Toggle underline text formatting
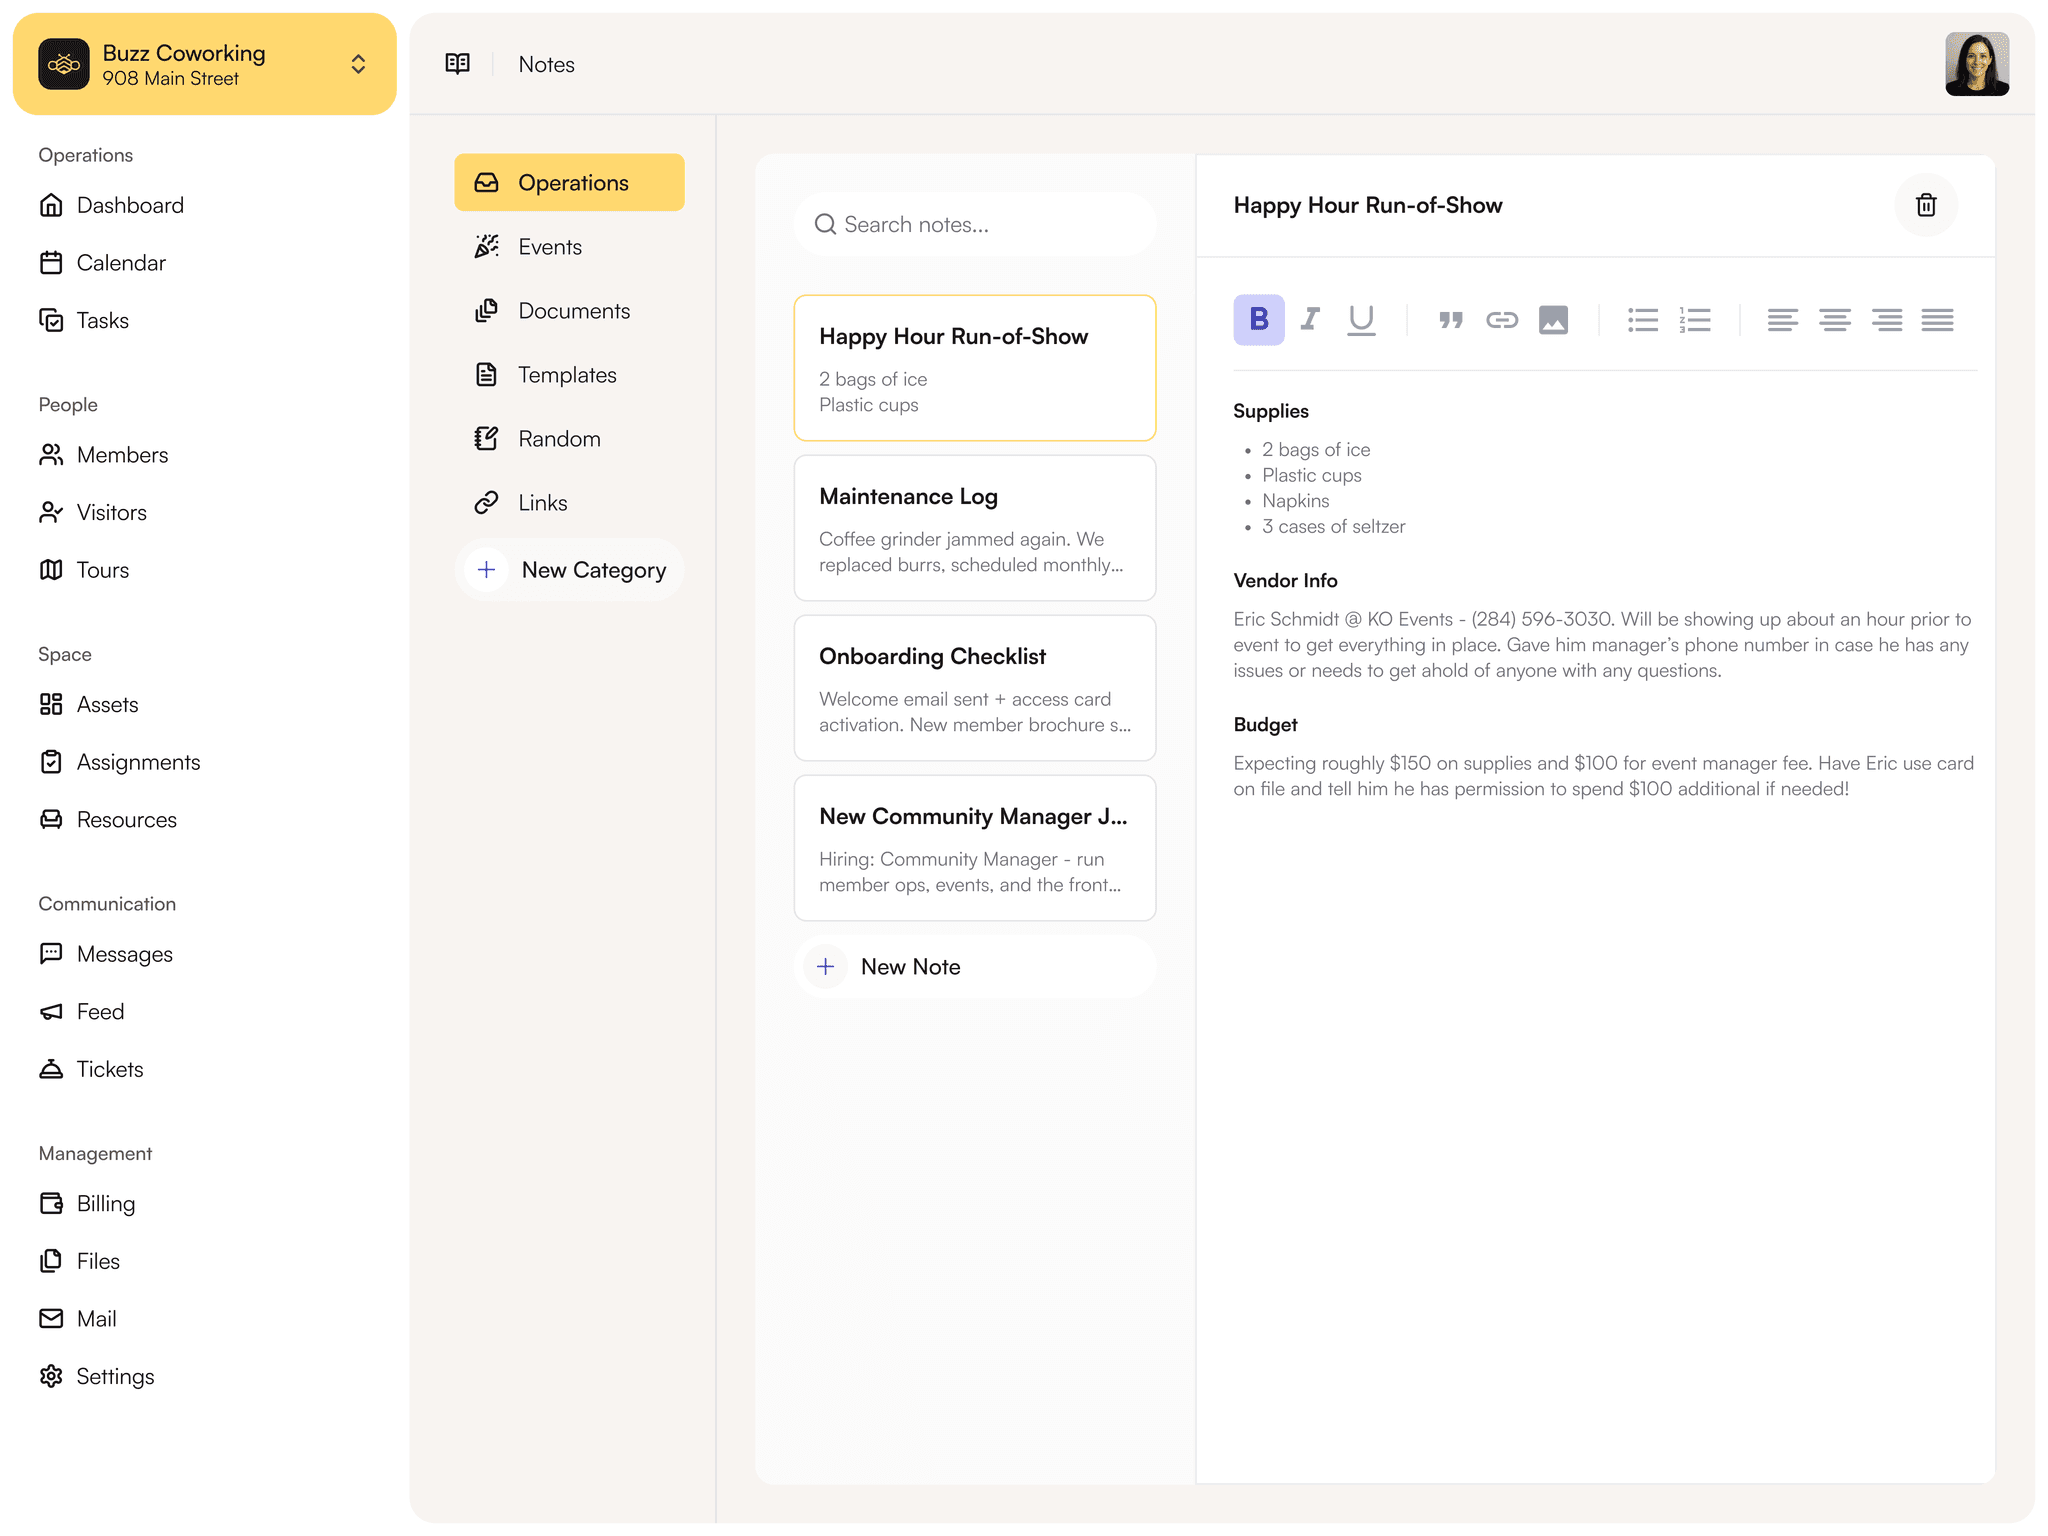The image size is (2048, 1536). [x=1361, y=320]
